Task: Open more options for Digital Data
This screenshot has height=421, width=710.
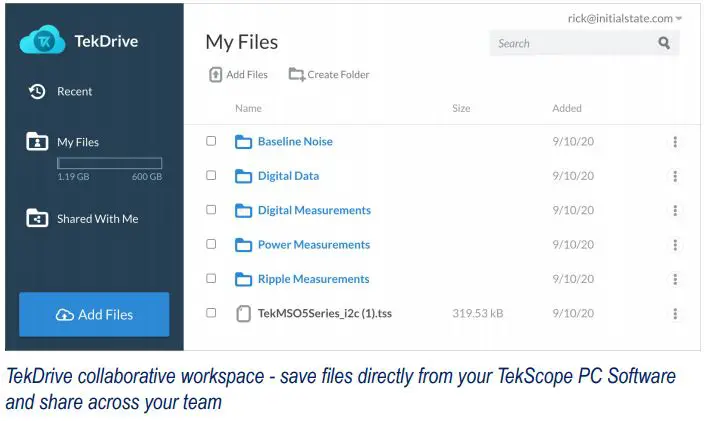Action: [x=675, y=176]
